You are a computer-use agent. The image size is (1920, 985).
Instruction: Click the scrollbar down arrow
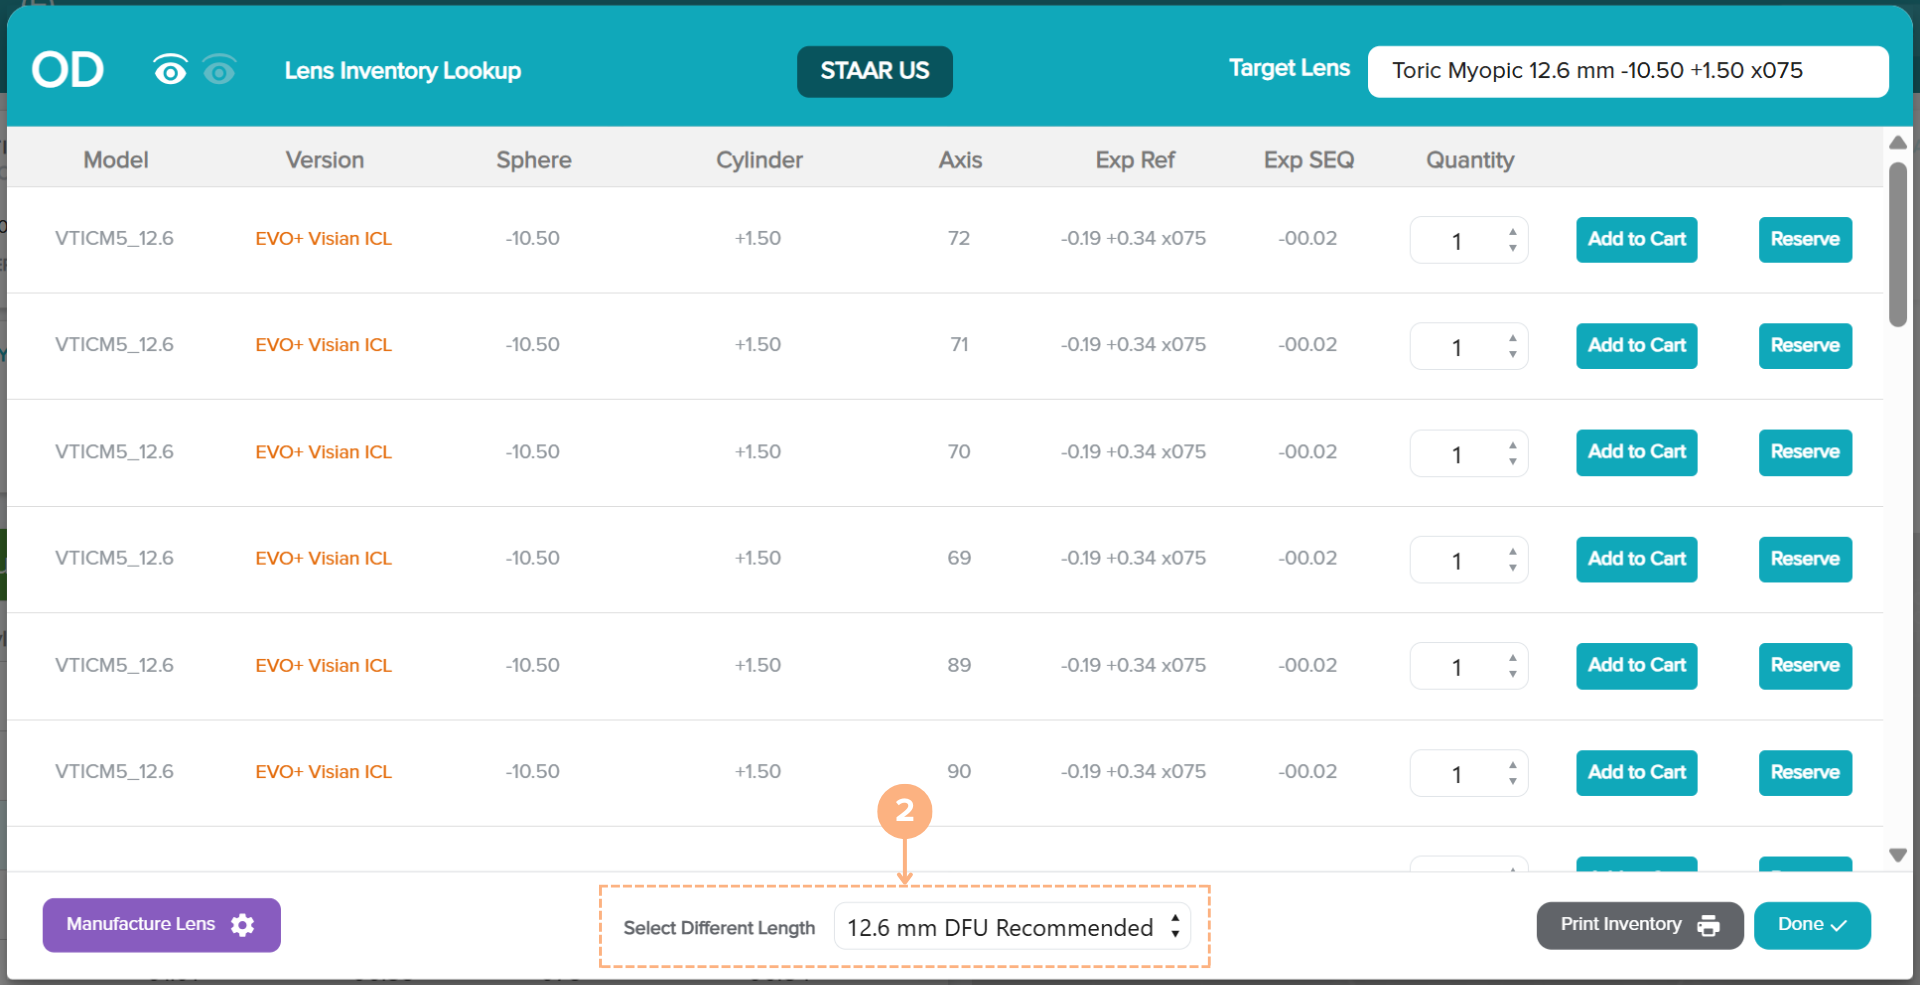click(1897, 855)
